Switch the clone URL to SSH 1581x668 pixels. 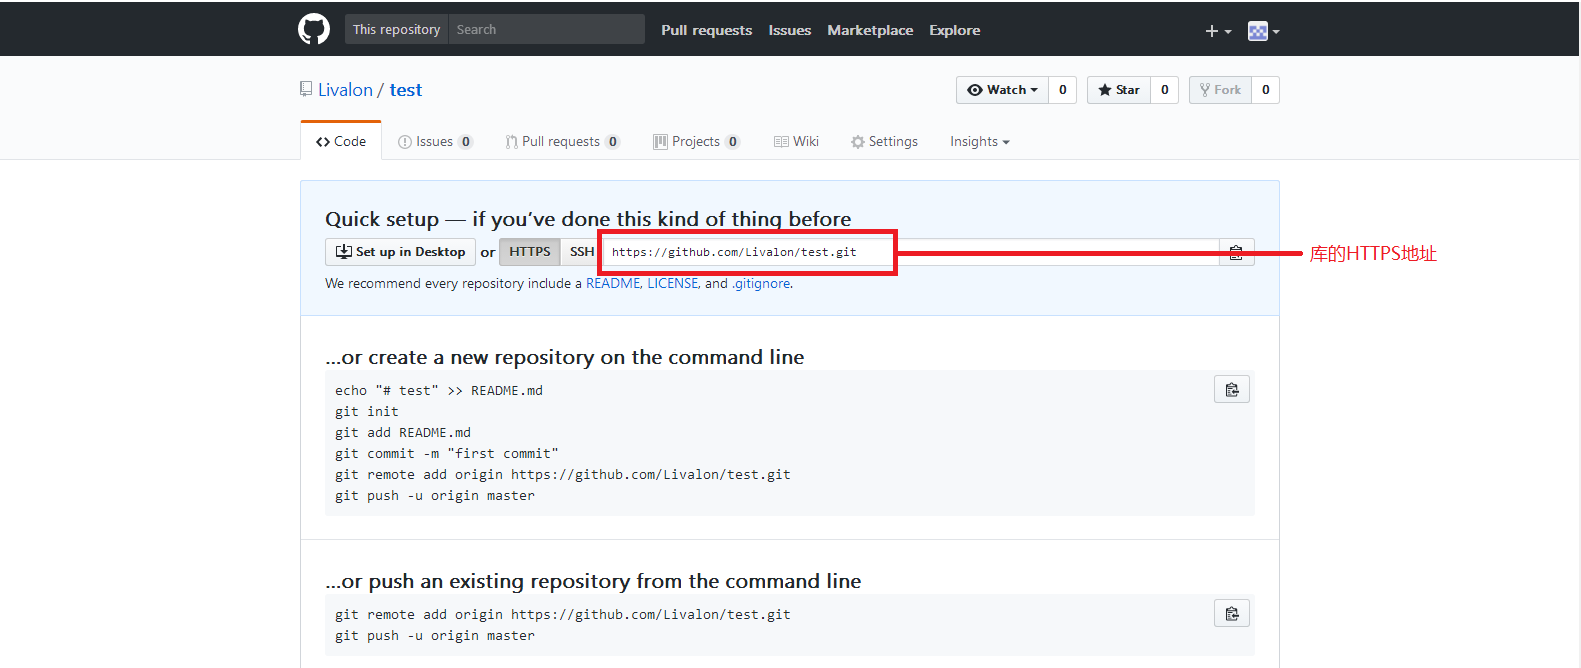point(581,252)
